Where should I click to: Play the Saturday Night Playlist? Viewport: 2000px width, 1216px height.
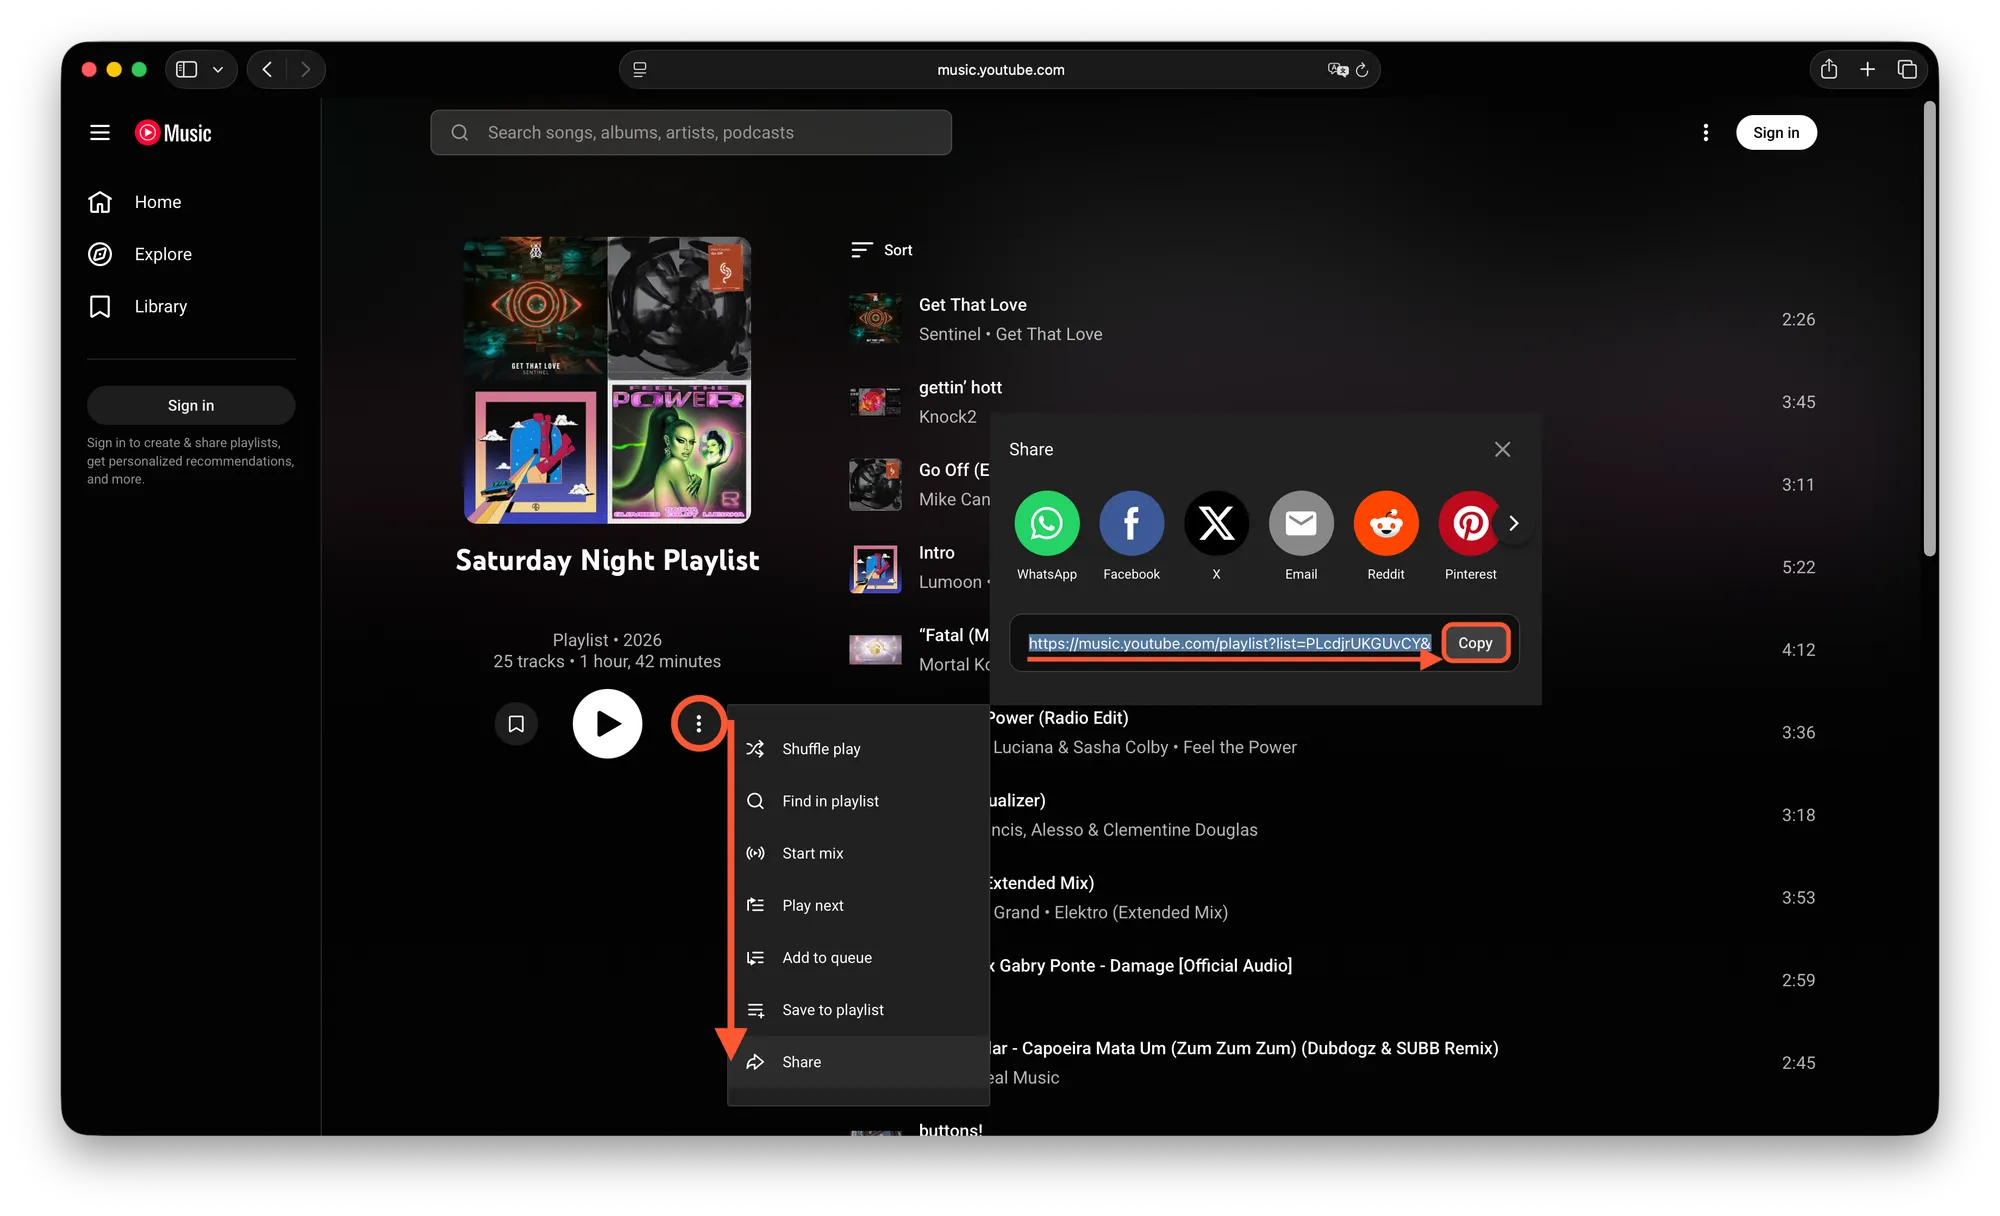[x=607, y=724]
